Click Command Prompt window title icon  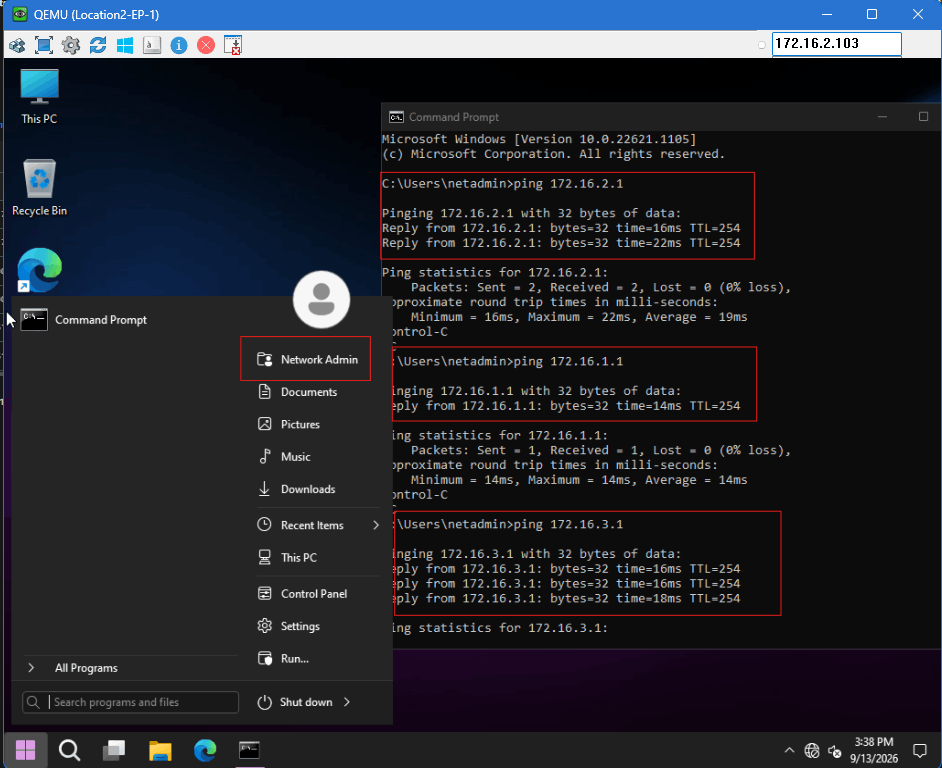tap(397, 117)
